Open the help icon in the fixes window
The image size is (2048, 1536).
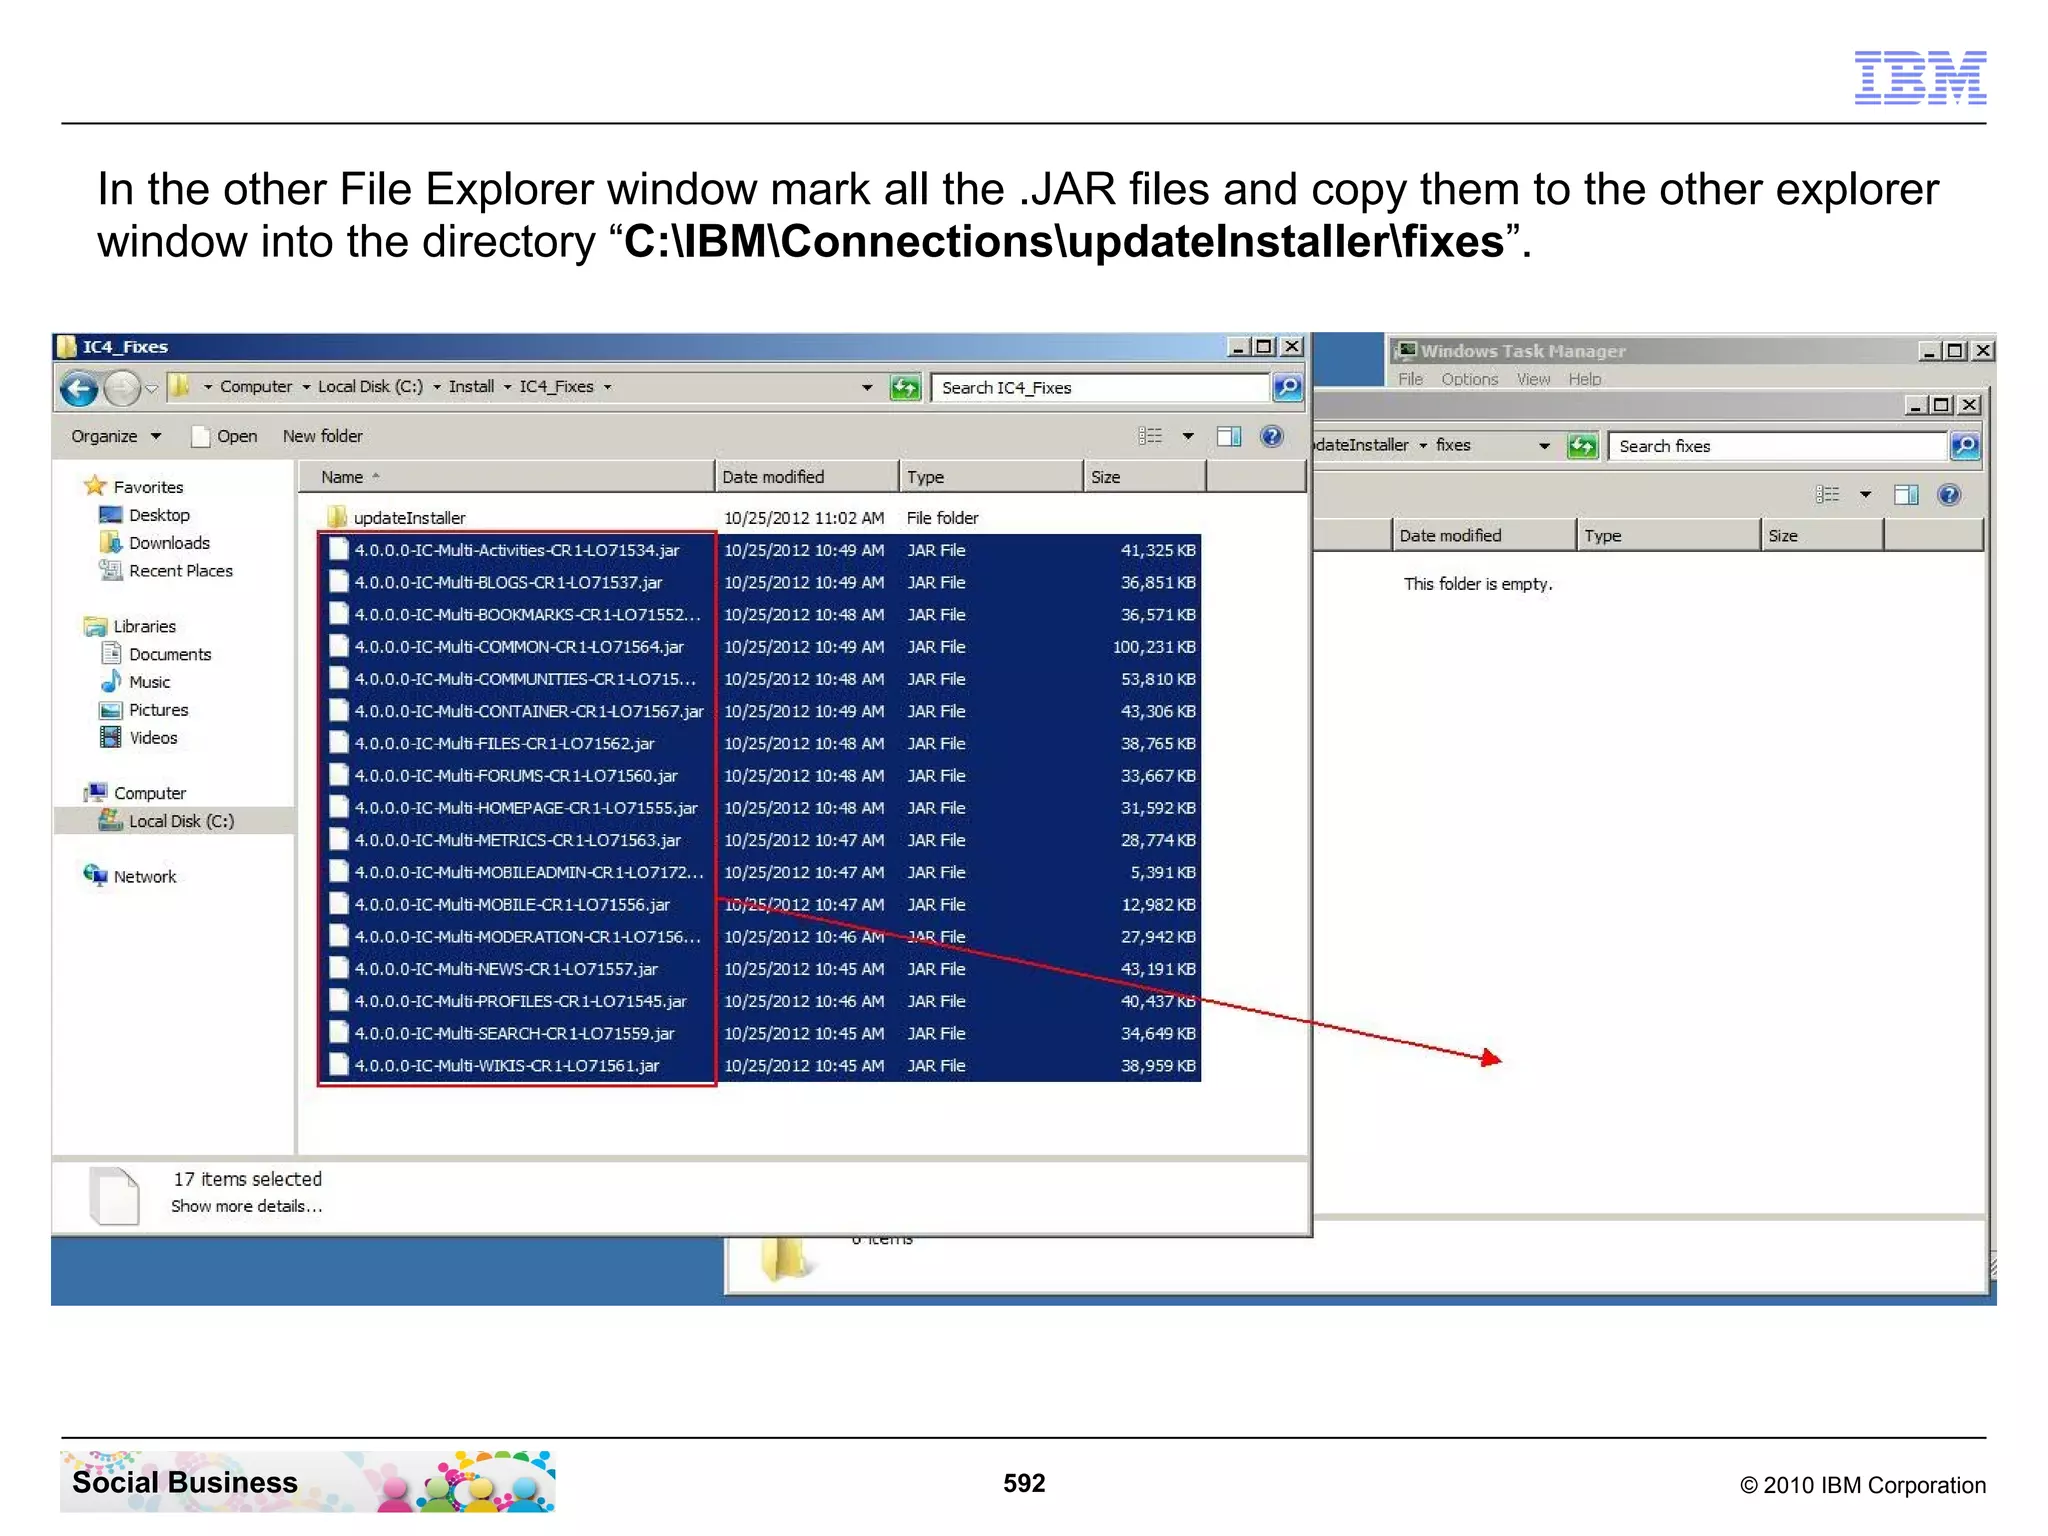point(1949,495)
